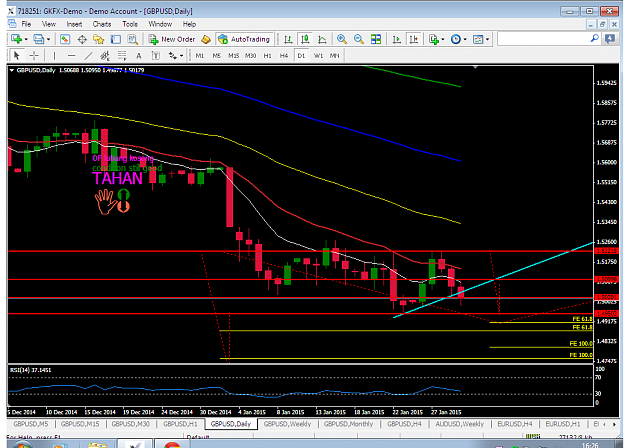Open the Data Window crosshair-target icon
The width and height of the screenshot is (625, 448).
(x=82, y=39)
